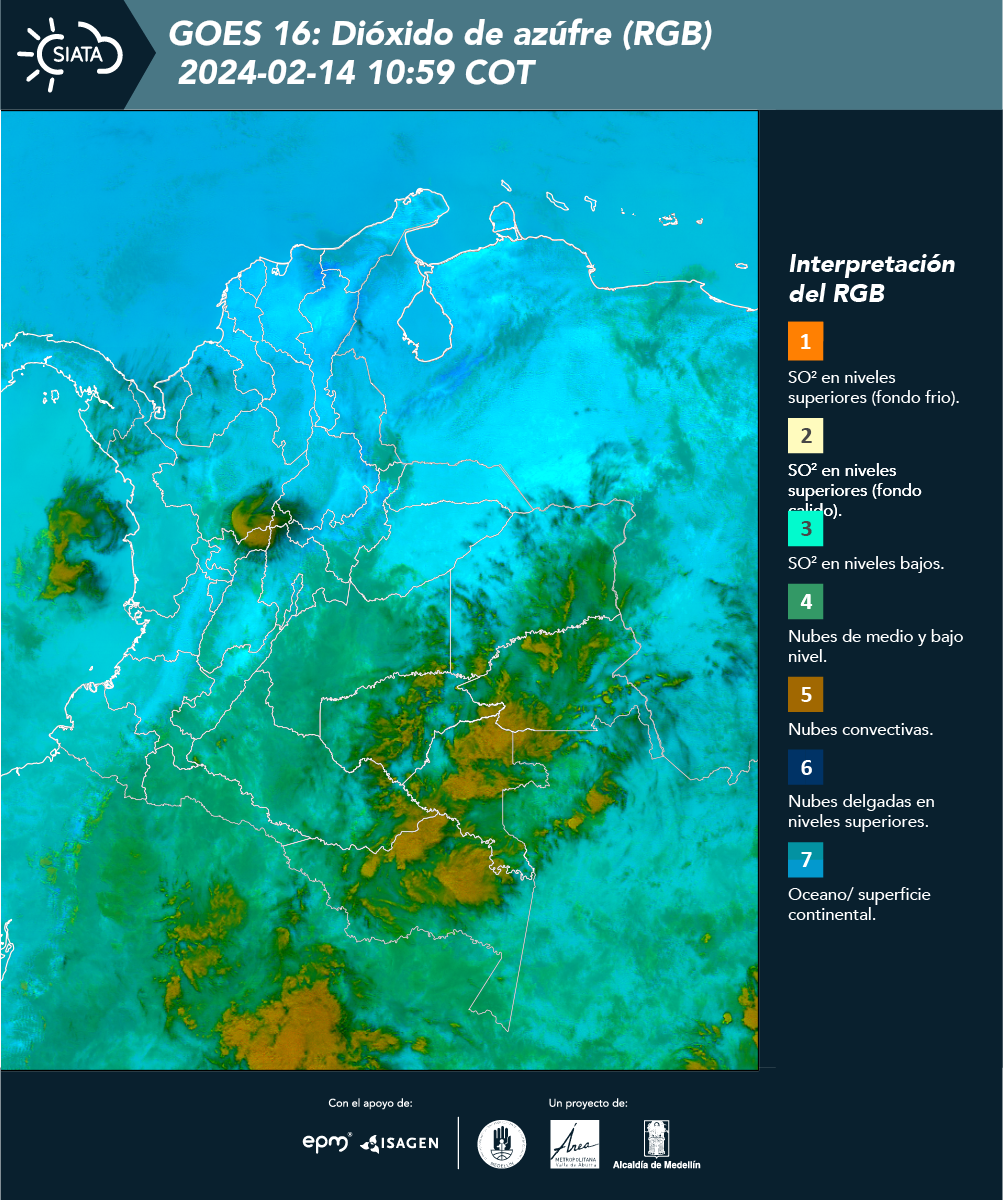
Task: Click the Área Metropolitana logo
Action: click(575, 1144)
